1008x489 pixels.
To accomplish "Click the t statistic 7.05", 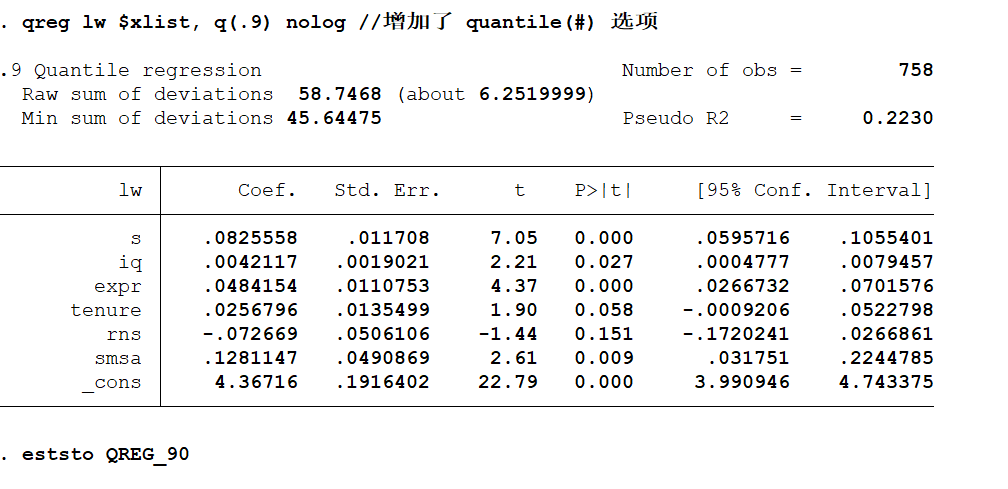I will click(514, 238).
